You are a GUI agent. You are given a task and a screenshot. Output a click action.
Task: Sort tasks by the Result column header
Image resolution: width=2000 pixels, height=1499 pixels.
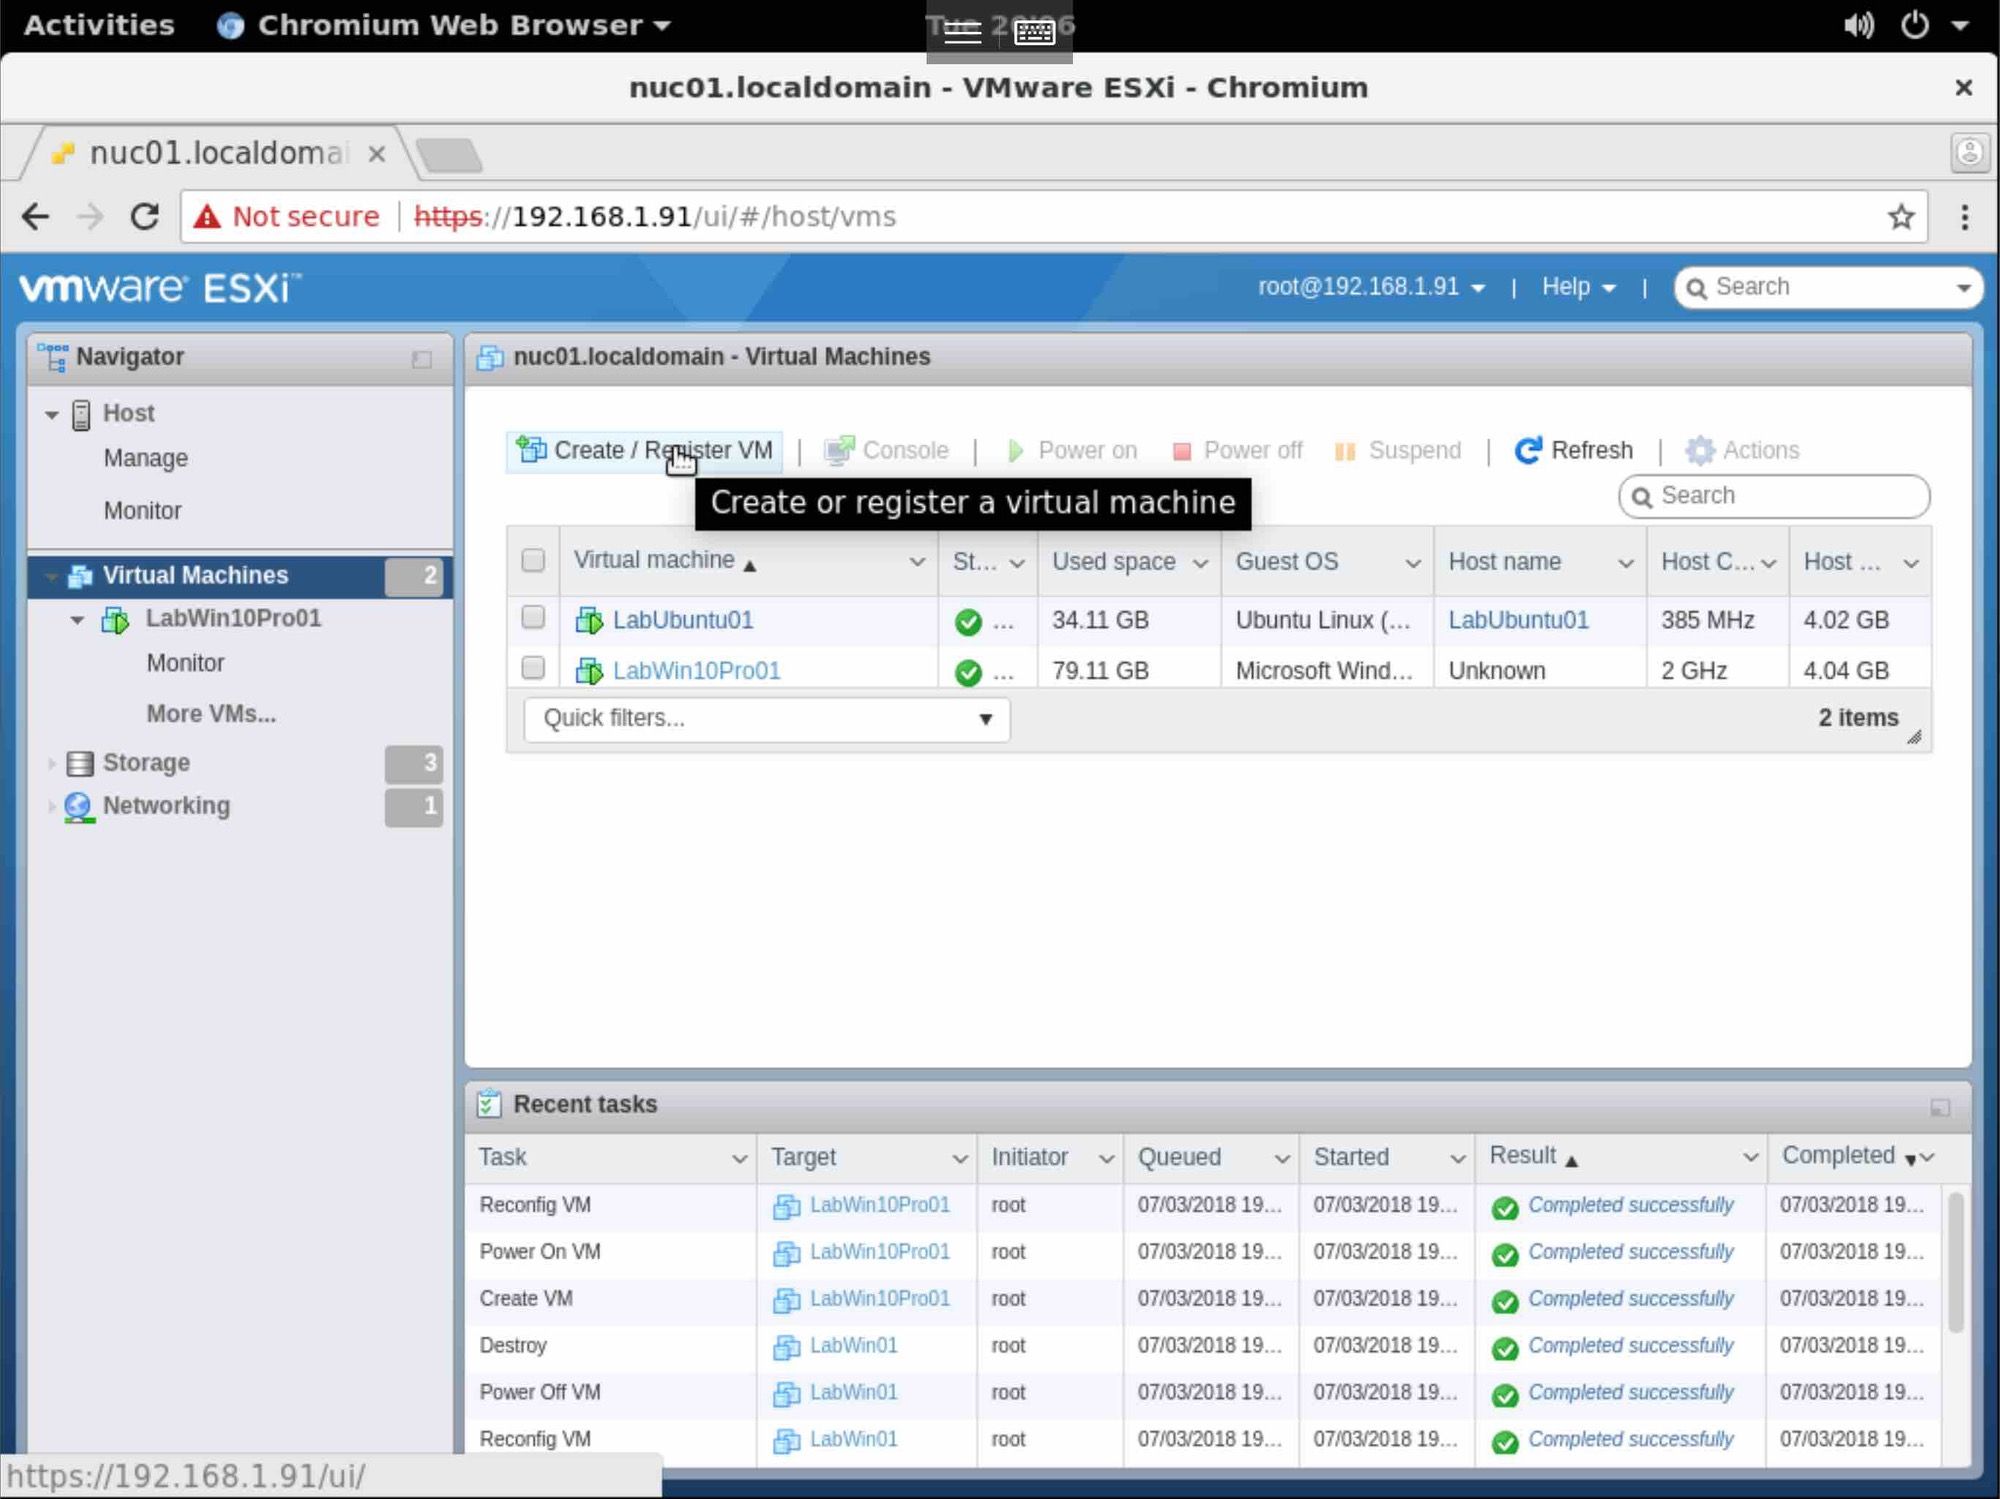pos(1522,1156)
